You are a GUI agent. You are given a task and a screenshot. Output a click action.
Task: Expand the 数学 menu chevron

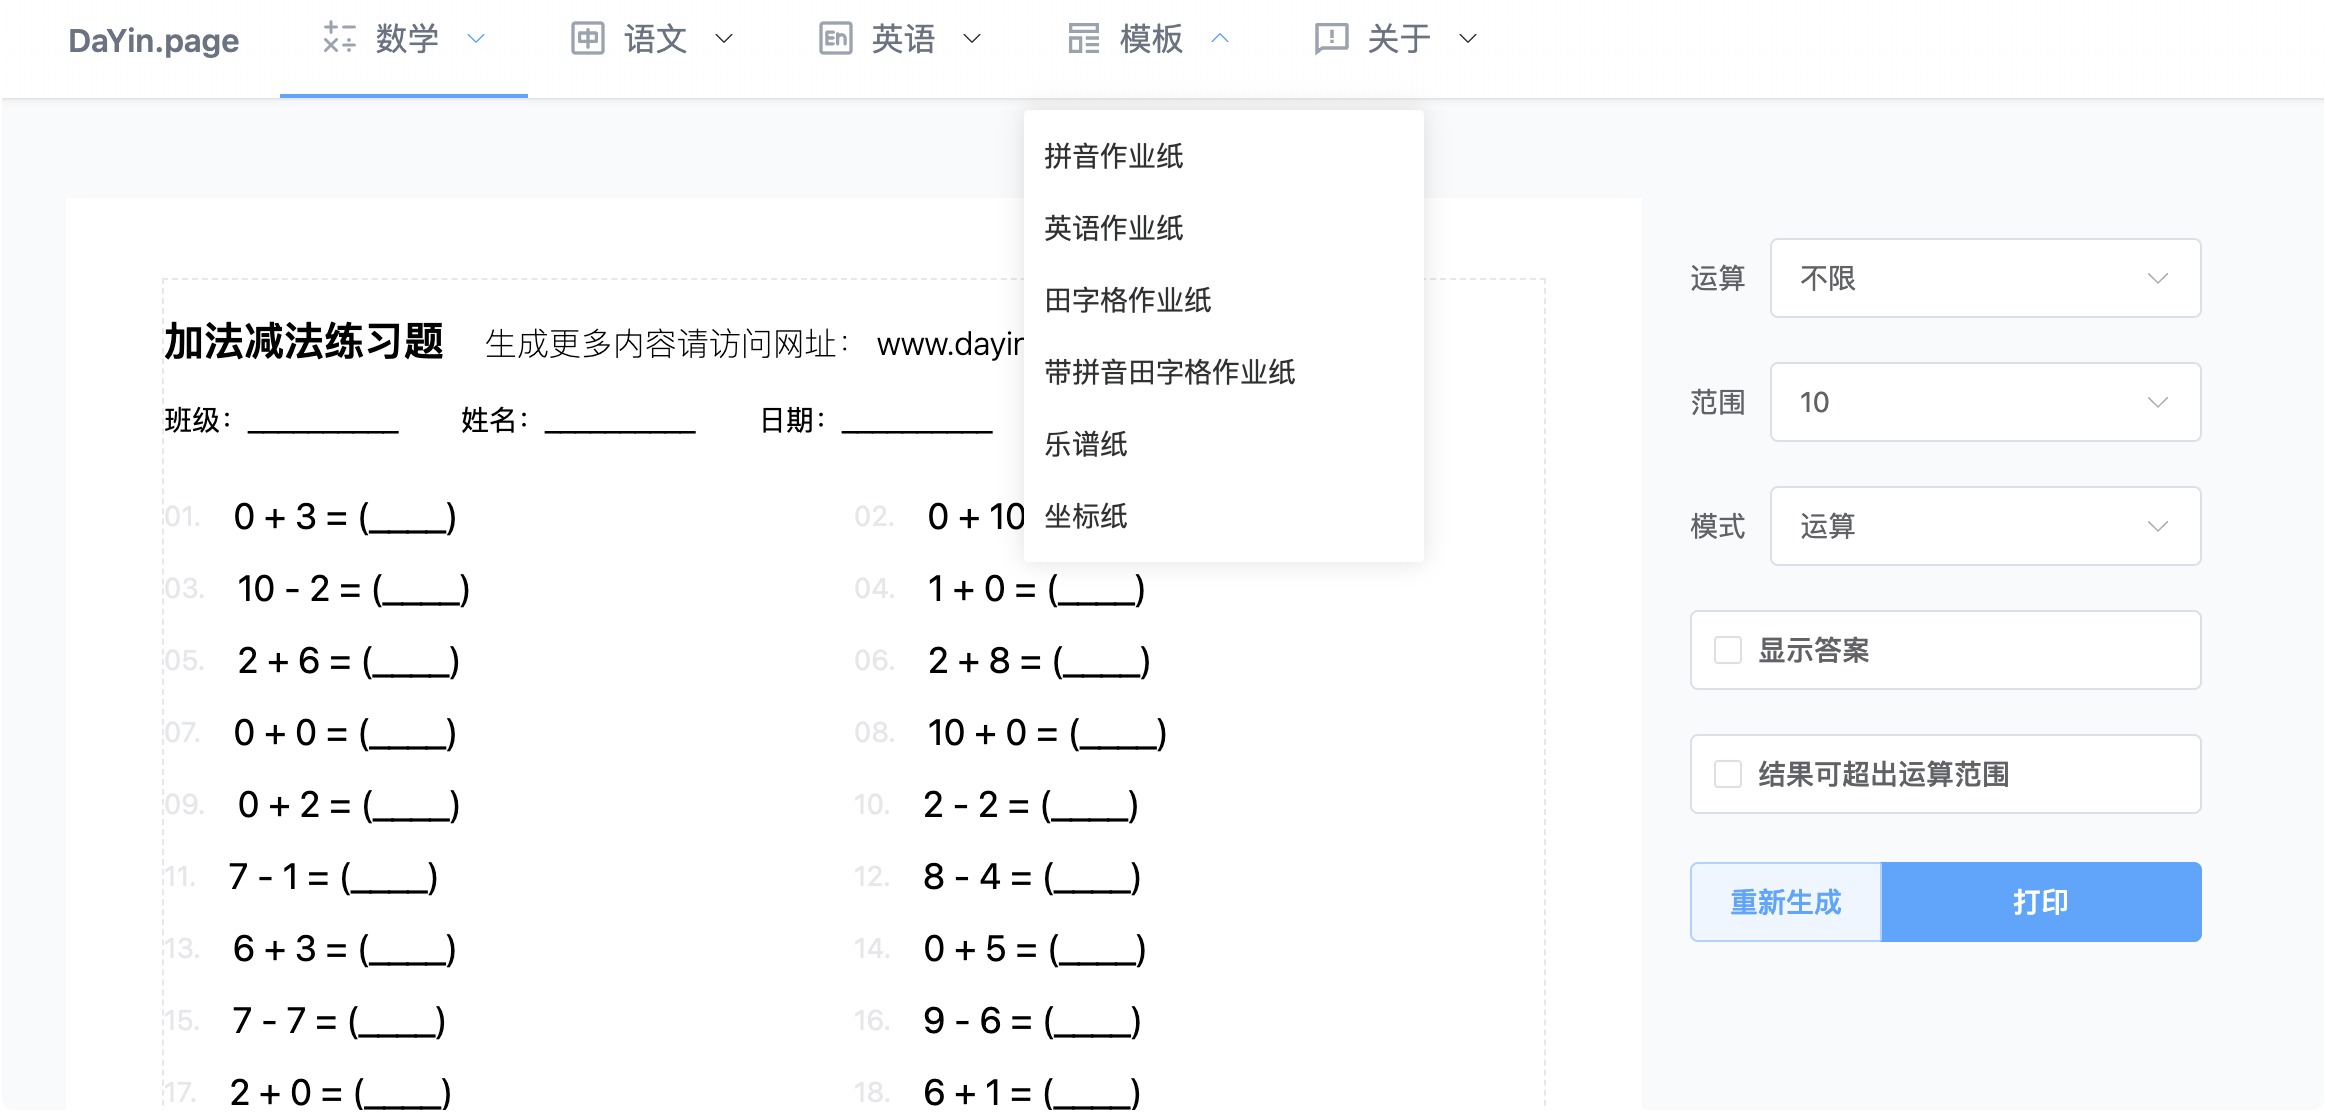point(476,39)
